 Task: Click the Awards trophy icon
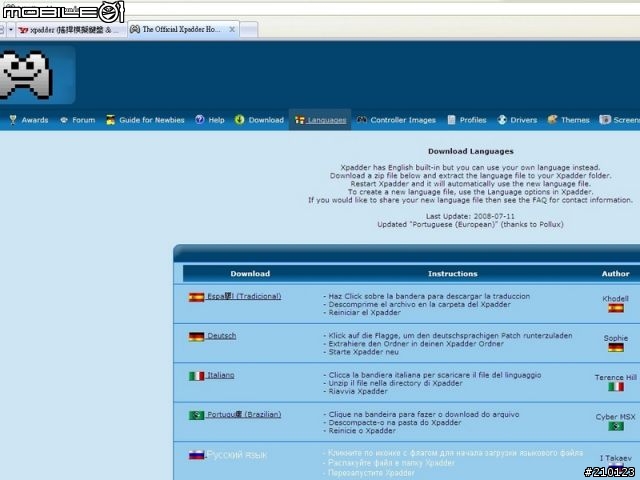(13, 120)
